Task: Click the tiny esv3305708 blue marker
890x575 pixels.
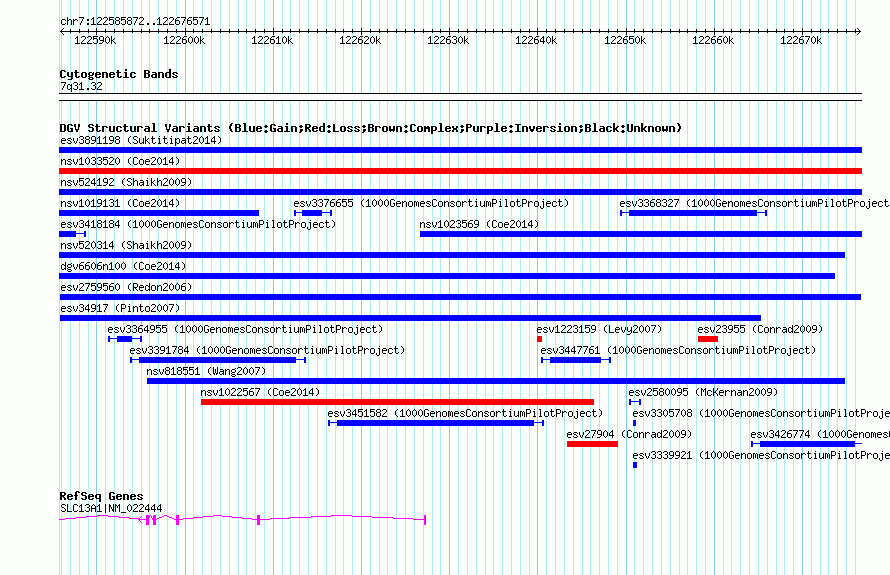Action: click(635, 423)
